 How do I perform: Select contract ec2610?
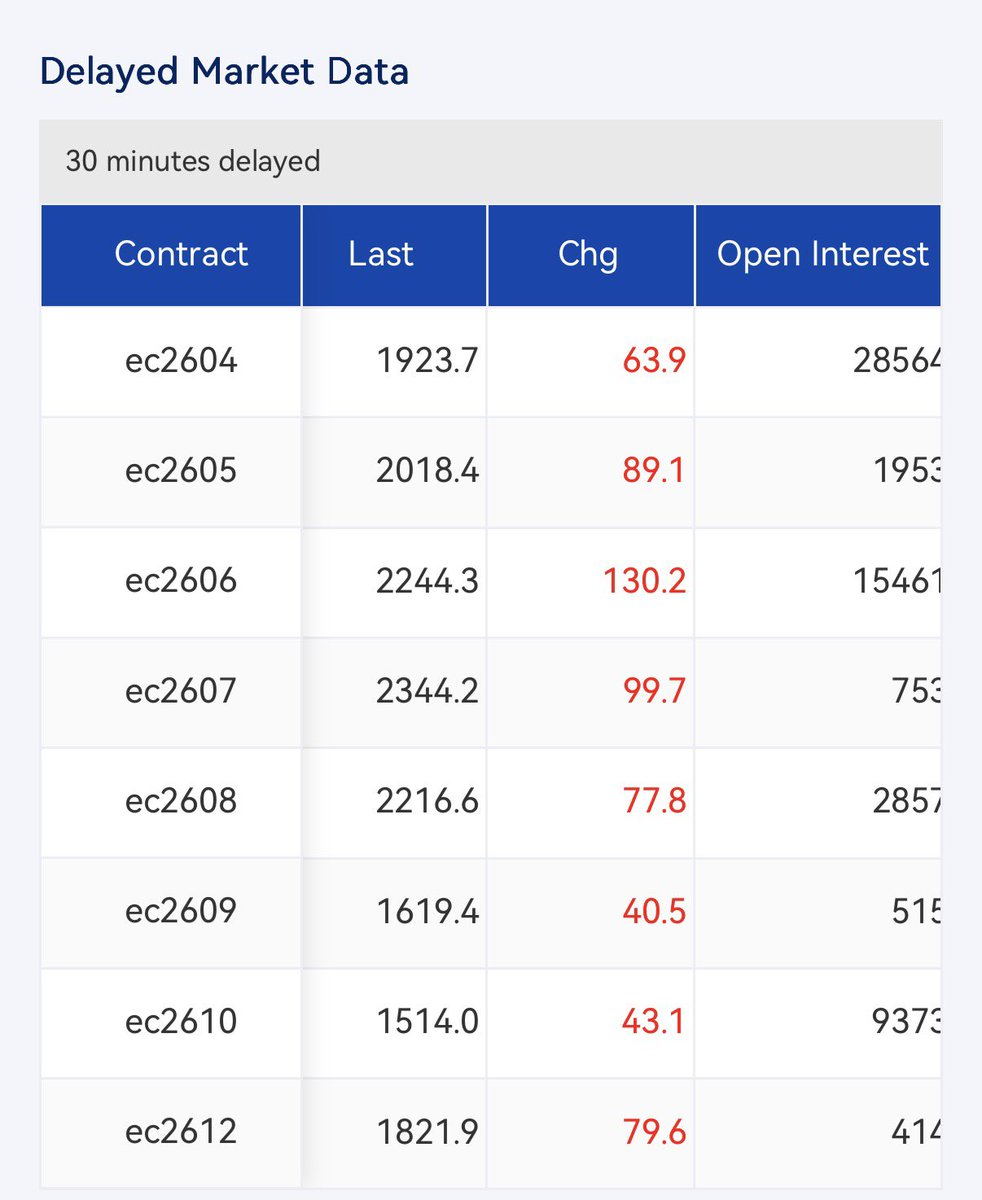click(x=181, y=1022)
